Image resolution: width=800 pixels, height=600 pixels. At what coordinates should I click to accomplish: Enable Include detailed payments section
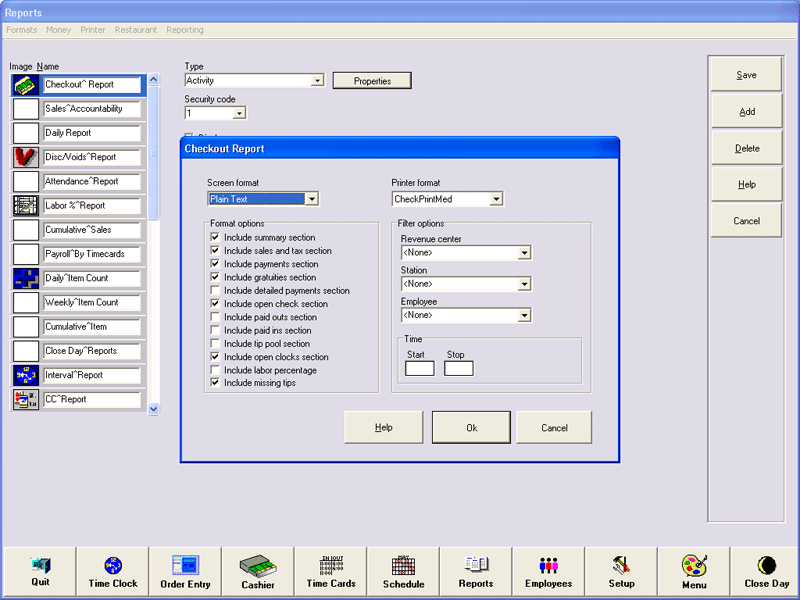pyautogui.click(x=215, y=291)
